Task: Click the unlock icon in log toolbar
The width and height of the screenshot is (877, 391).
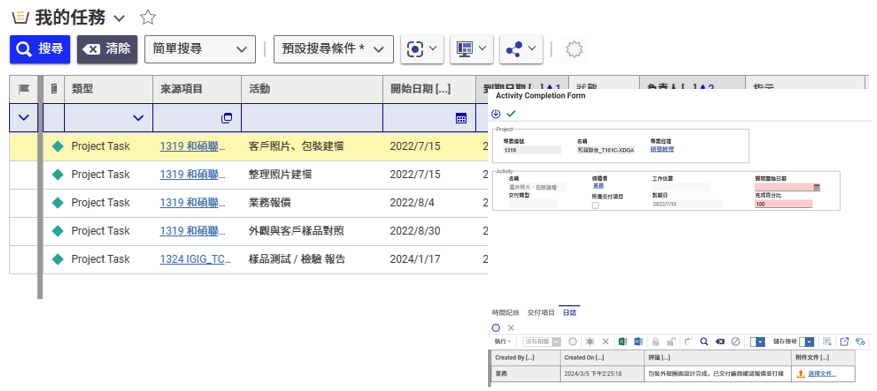Action: coord(671,341)
